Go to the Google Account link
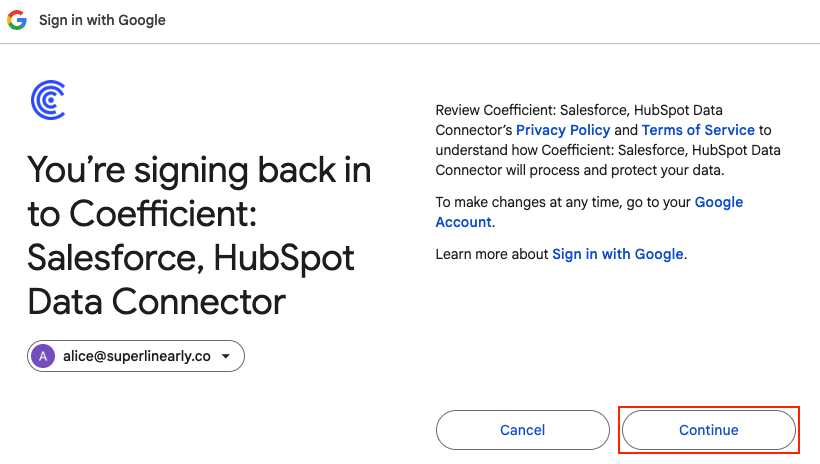 tap(719, 202)
